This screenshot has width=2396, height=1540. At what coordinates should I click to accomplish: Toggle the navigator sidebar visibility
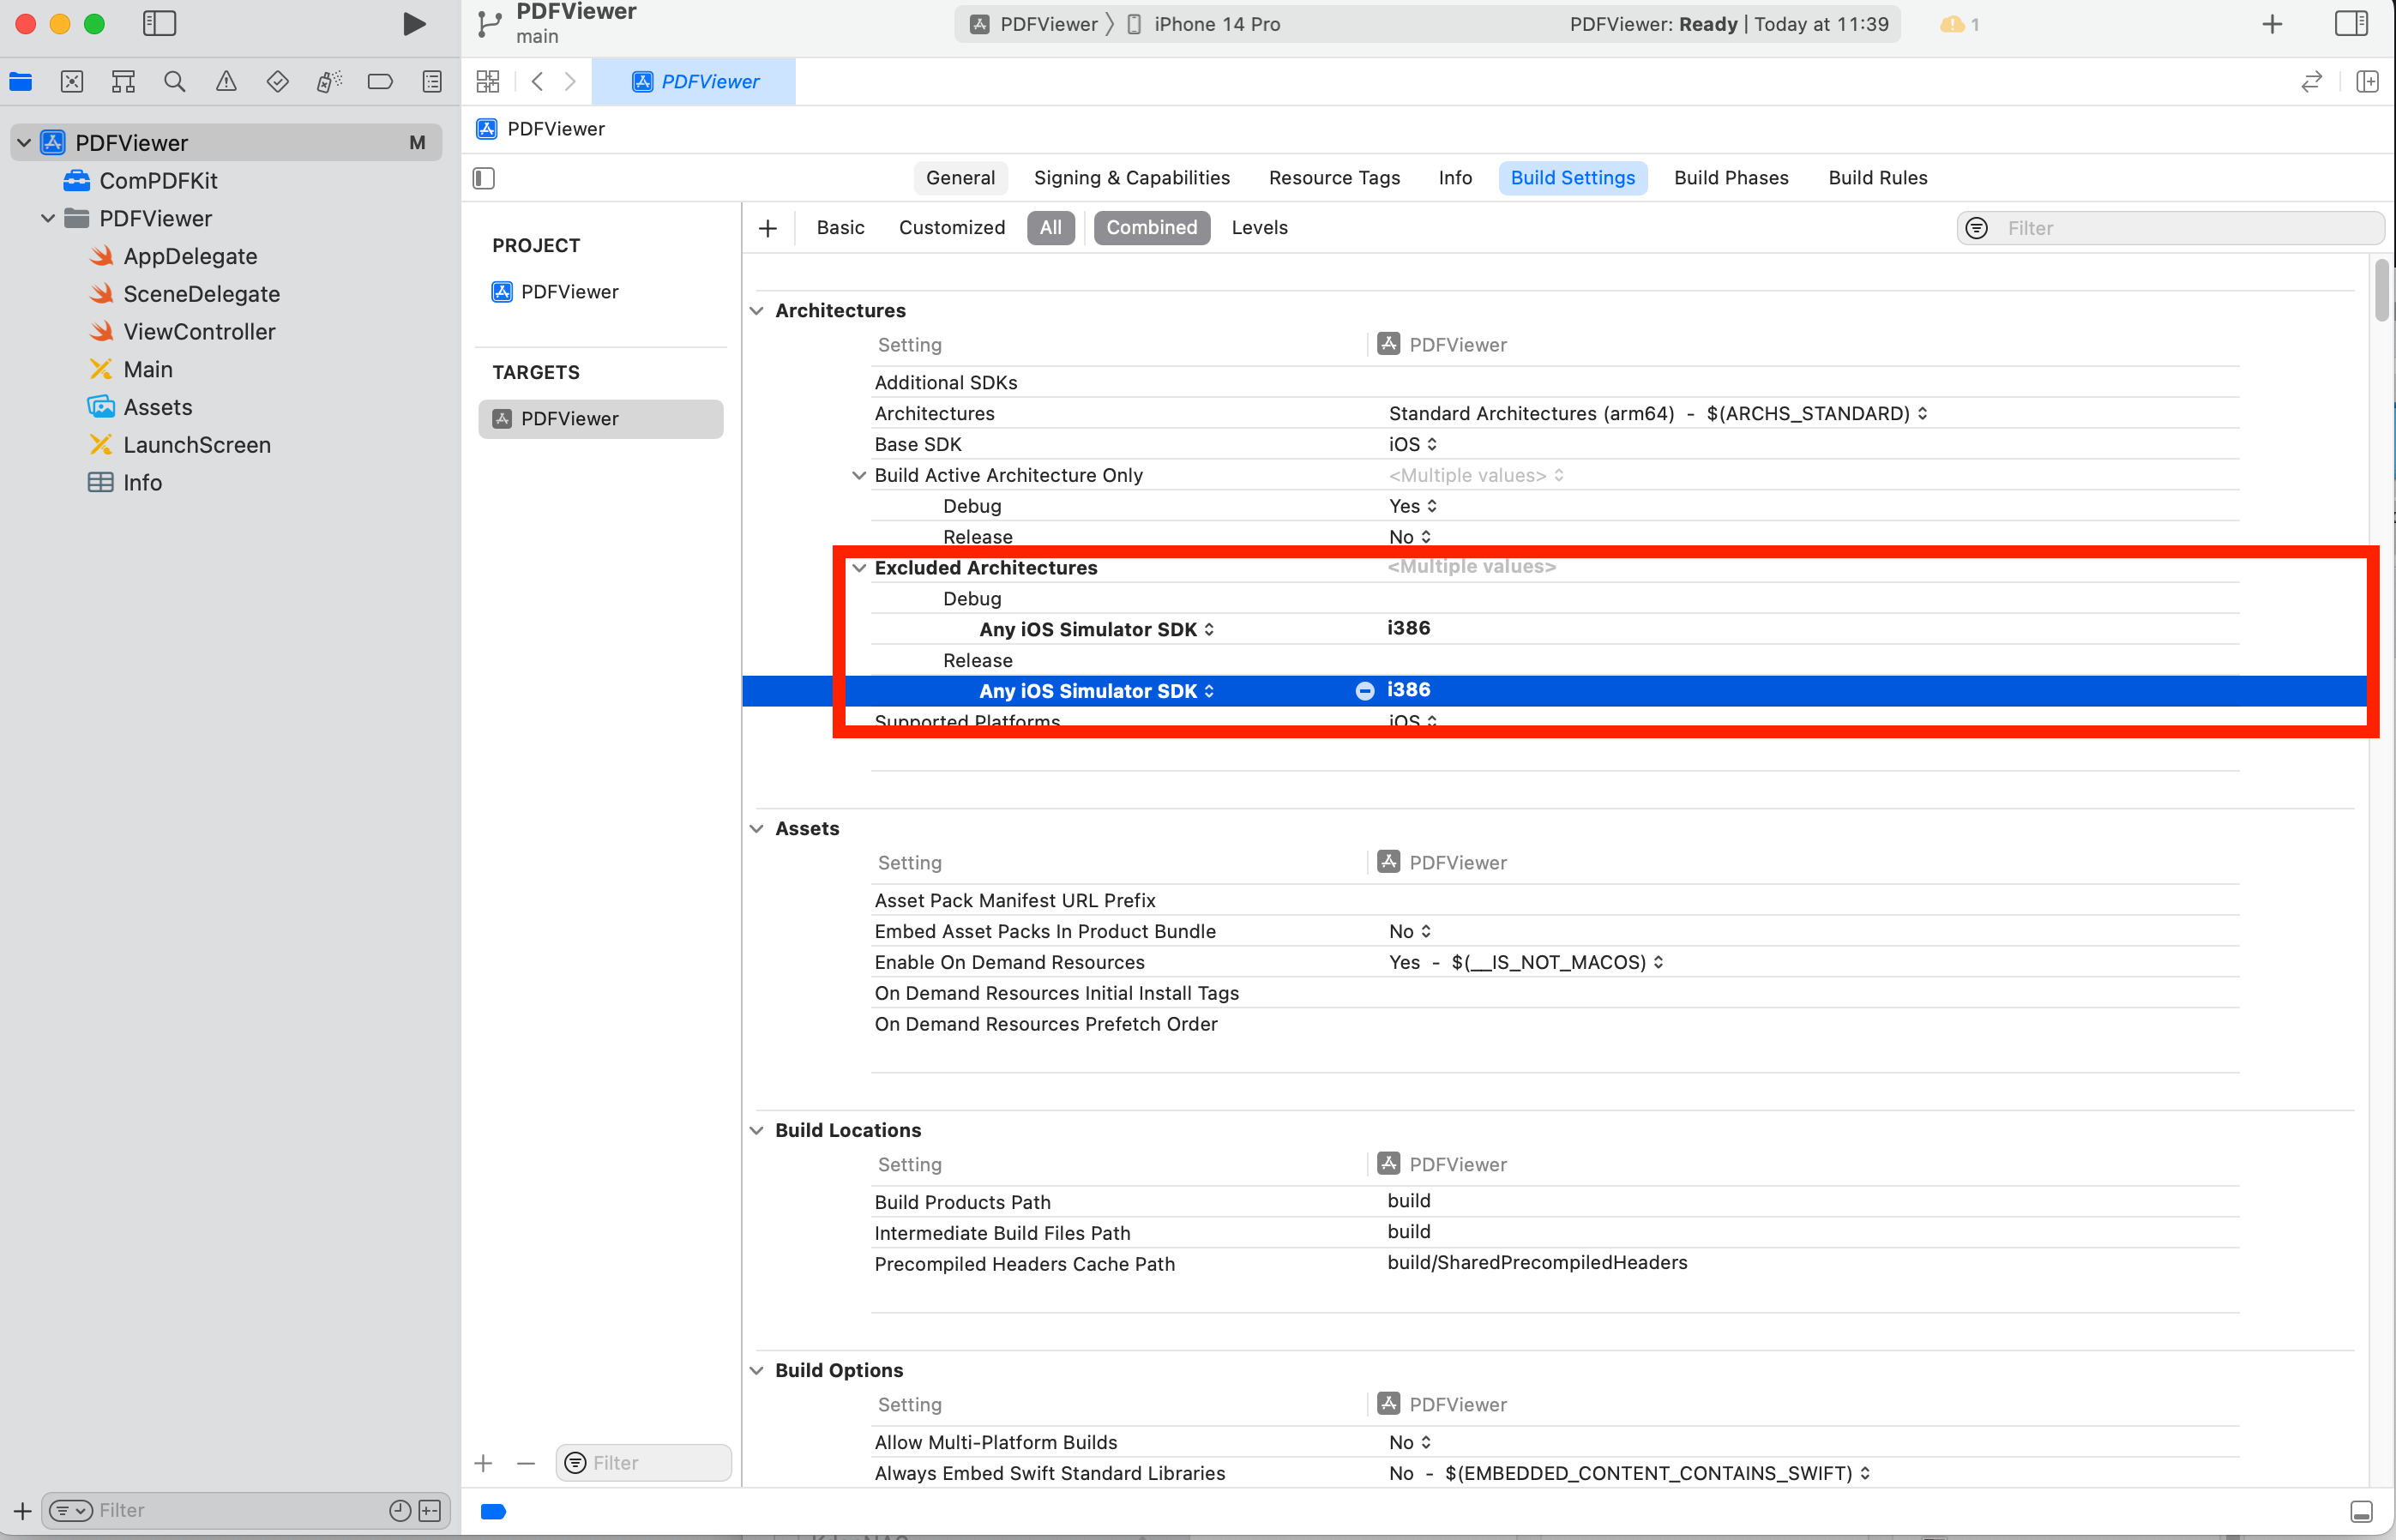pos(159,24)
